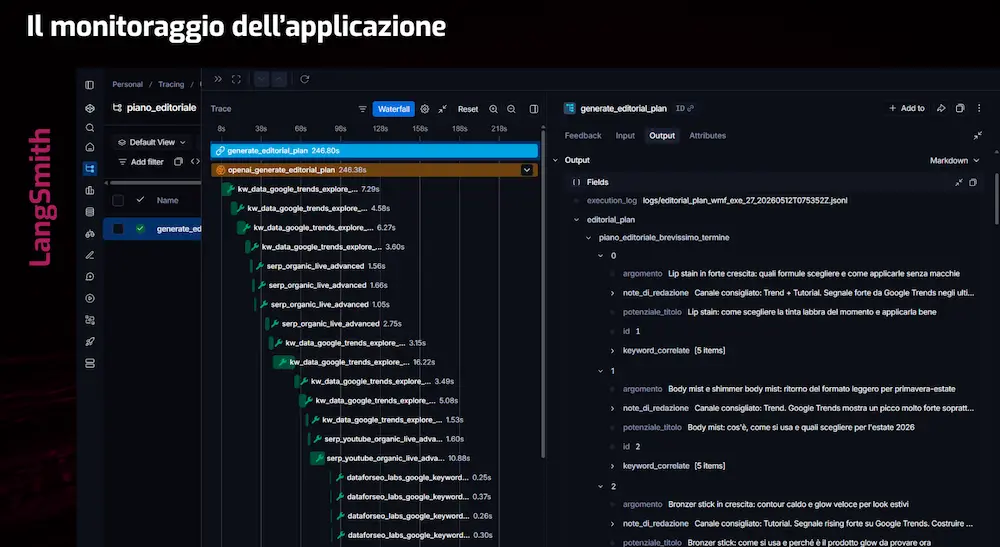Share the run with the arrow icon

coord(941,108)
